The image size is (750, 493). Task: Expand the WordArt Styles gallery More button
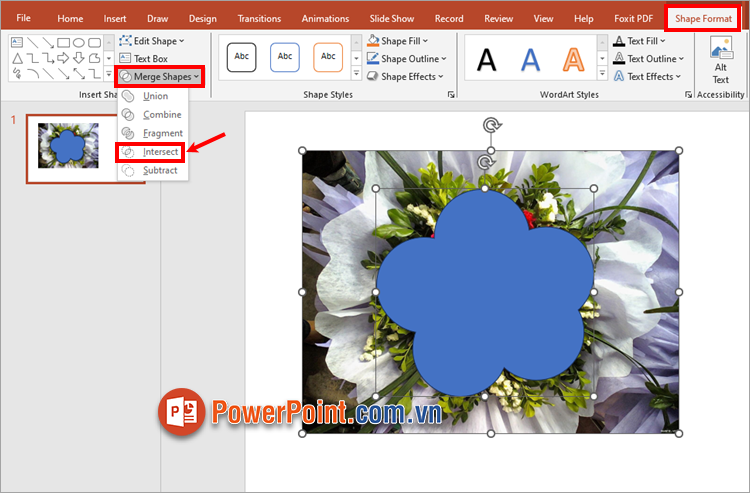602,74
